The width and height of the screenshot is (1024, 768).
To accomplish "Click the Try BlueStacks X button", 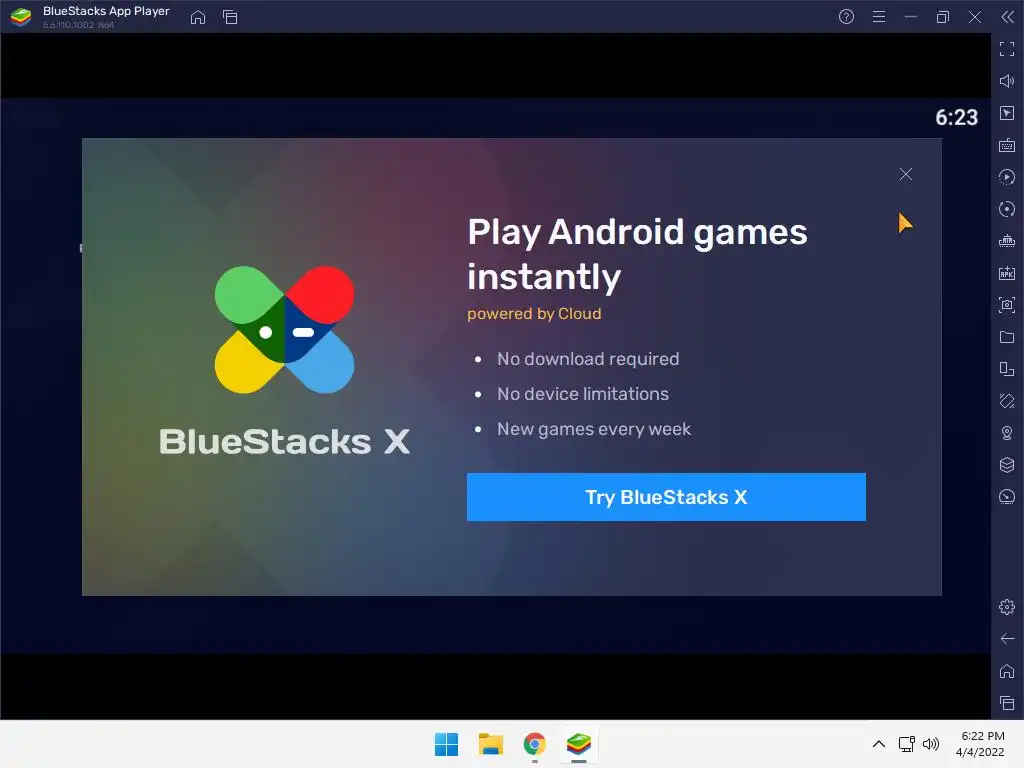I will 666,497.
